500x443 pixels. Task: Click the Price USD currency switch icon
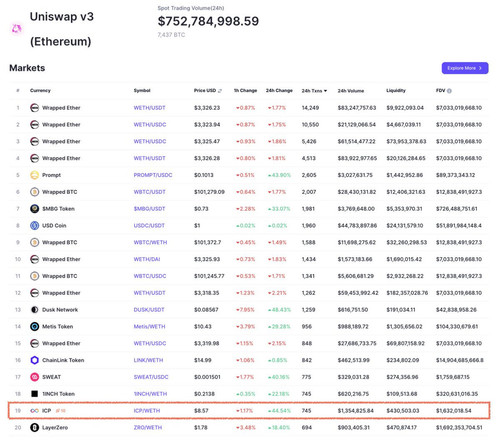pyautogui.click(x=220, y=91)
